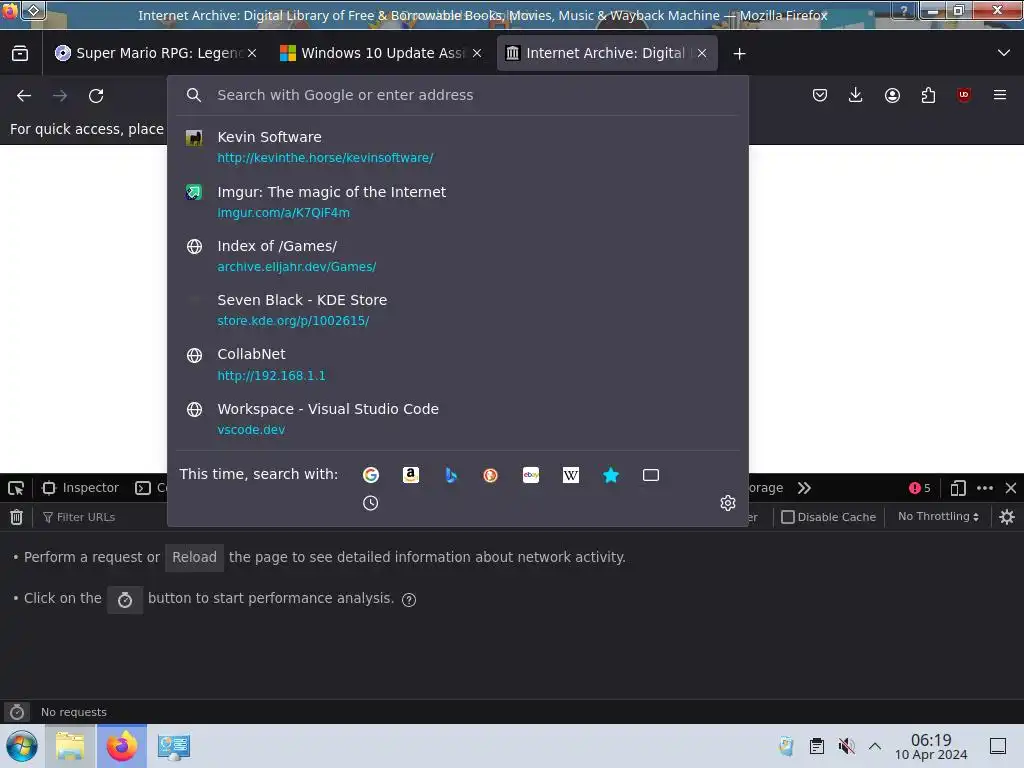Screen dimensions: 1024x768
Task: Click the Reload button in Network panel
Action: click(x=194, y=558)
